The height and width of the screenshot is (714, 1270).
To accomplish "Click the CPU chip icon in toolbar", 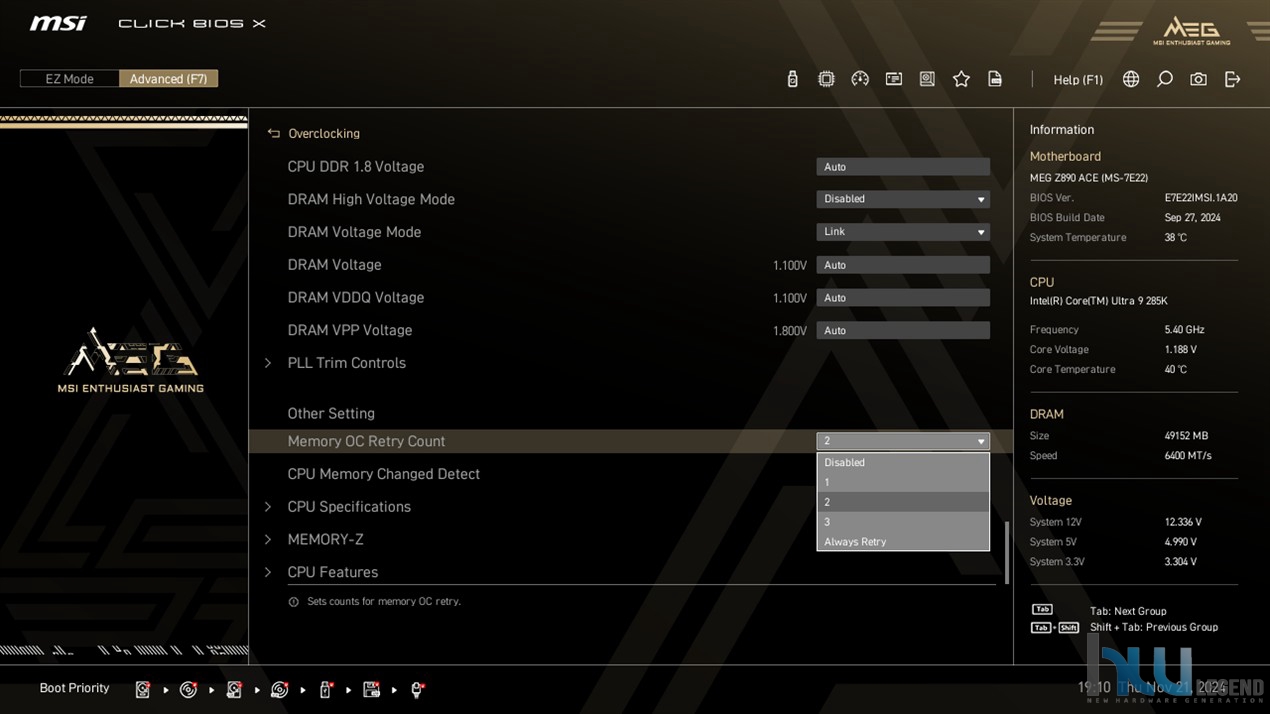I will (x=826, y=79).
